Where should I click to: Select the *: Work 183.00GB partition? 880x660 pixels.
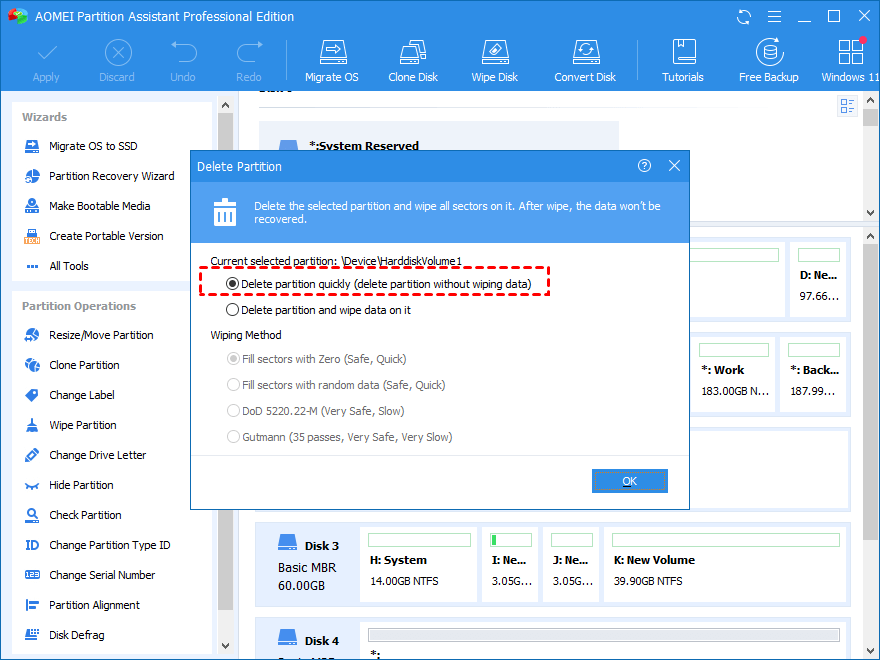coord(733,374)
